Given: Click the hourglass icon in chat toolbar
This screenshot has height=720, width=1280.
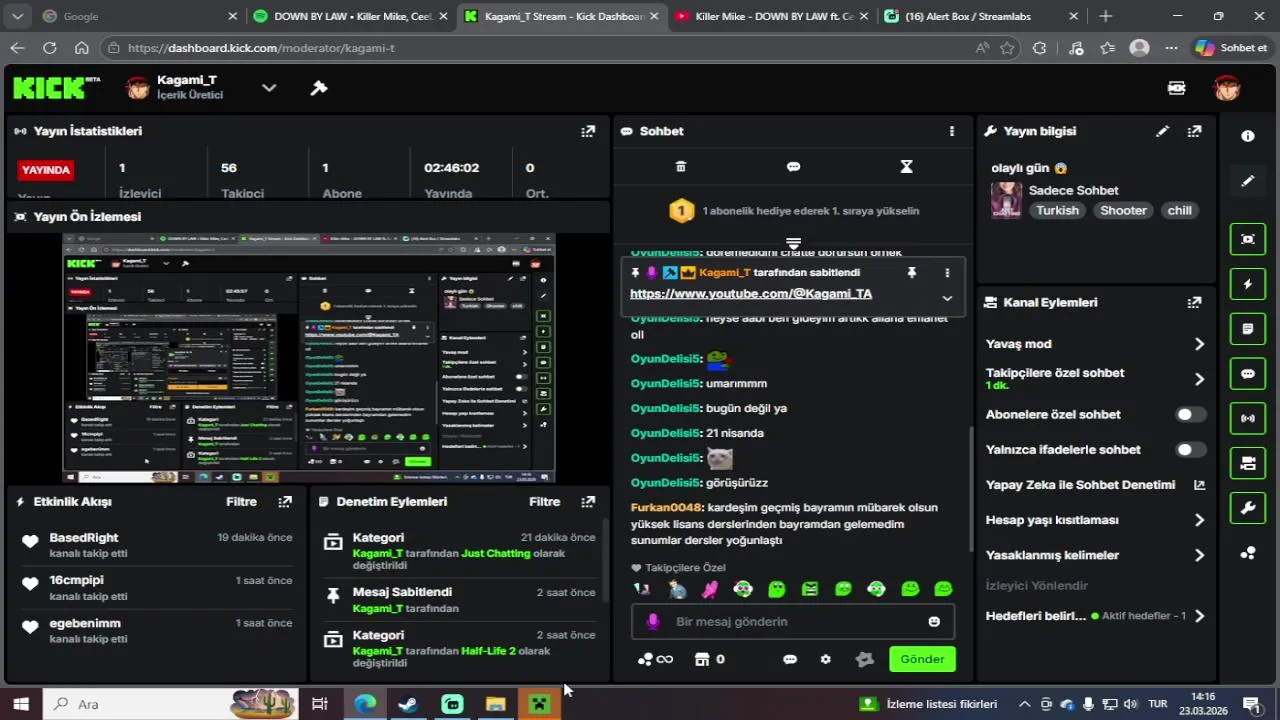Looking at the screenshot, I should tap(906, 167).
